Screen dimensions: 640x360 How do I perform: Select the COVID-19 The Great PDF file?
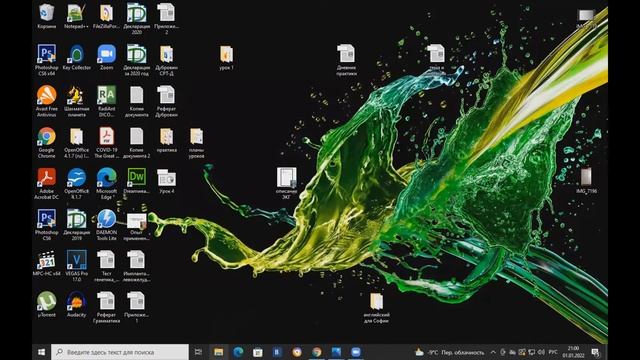tap(107, 142)
